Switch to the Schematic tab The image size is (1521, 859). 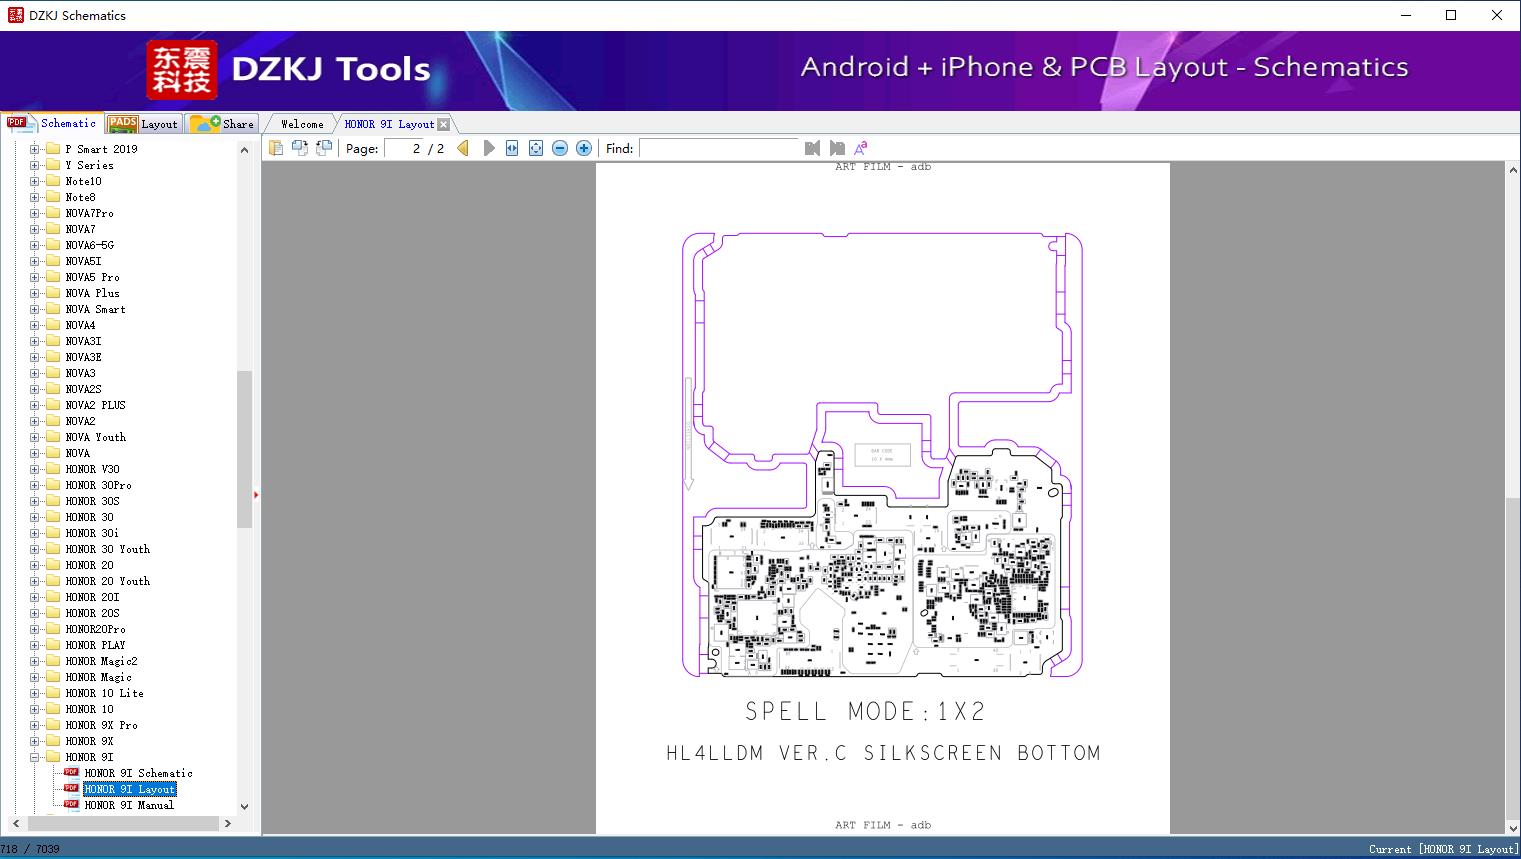52,123
